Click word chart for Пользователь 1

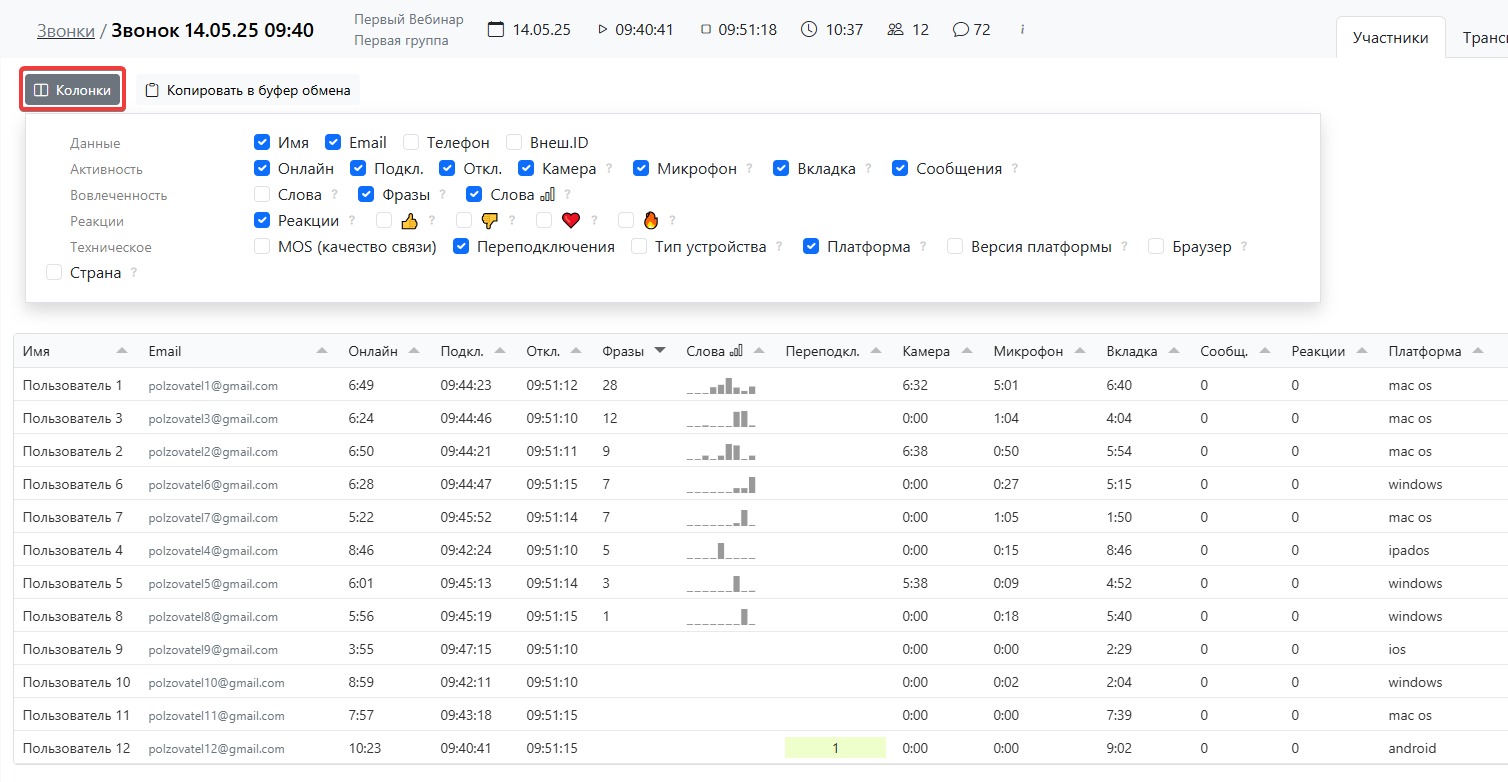point(721,385)
